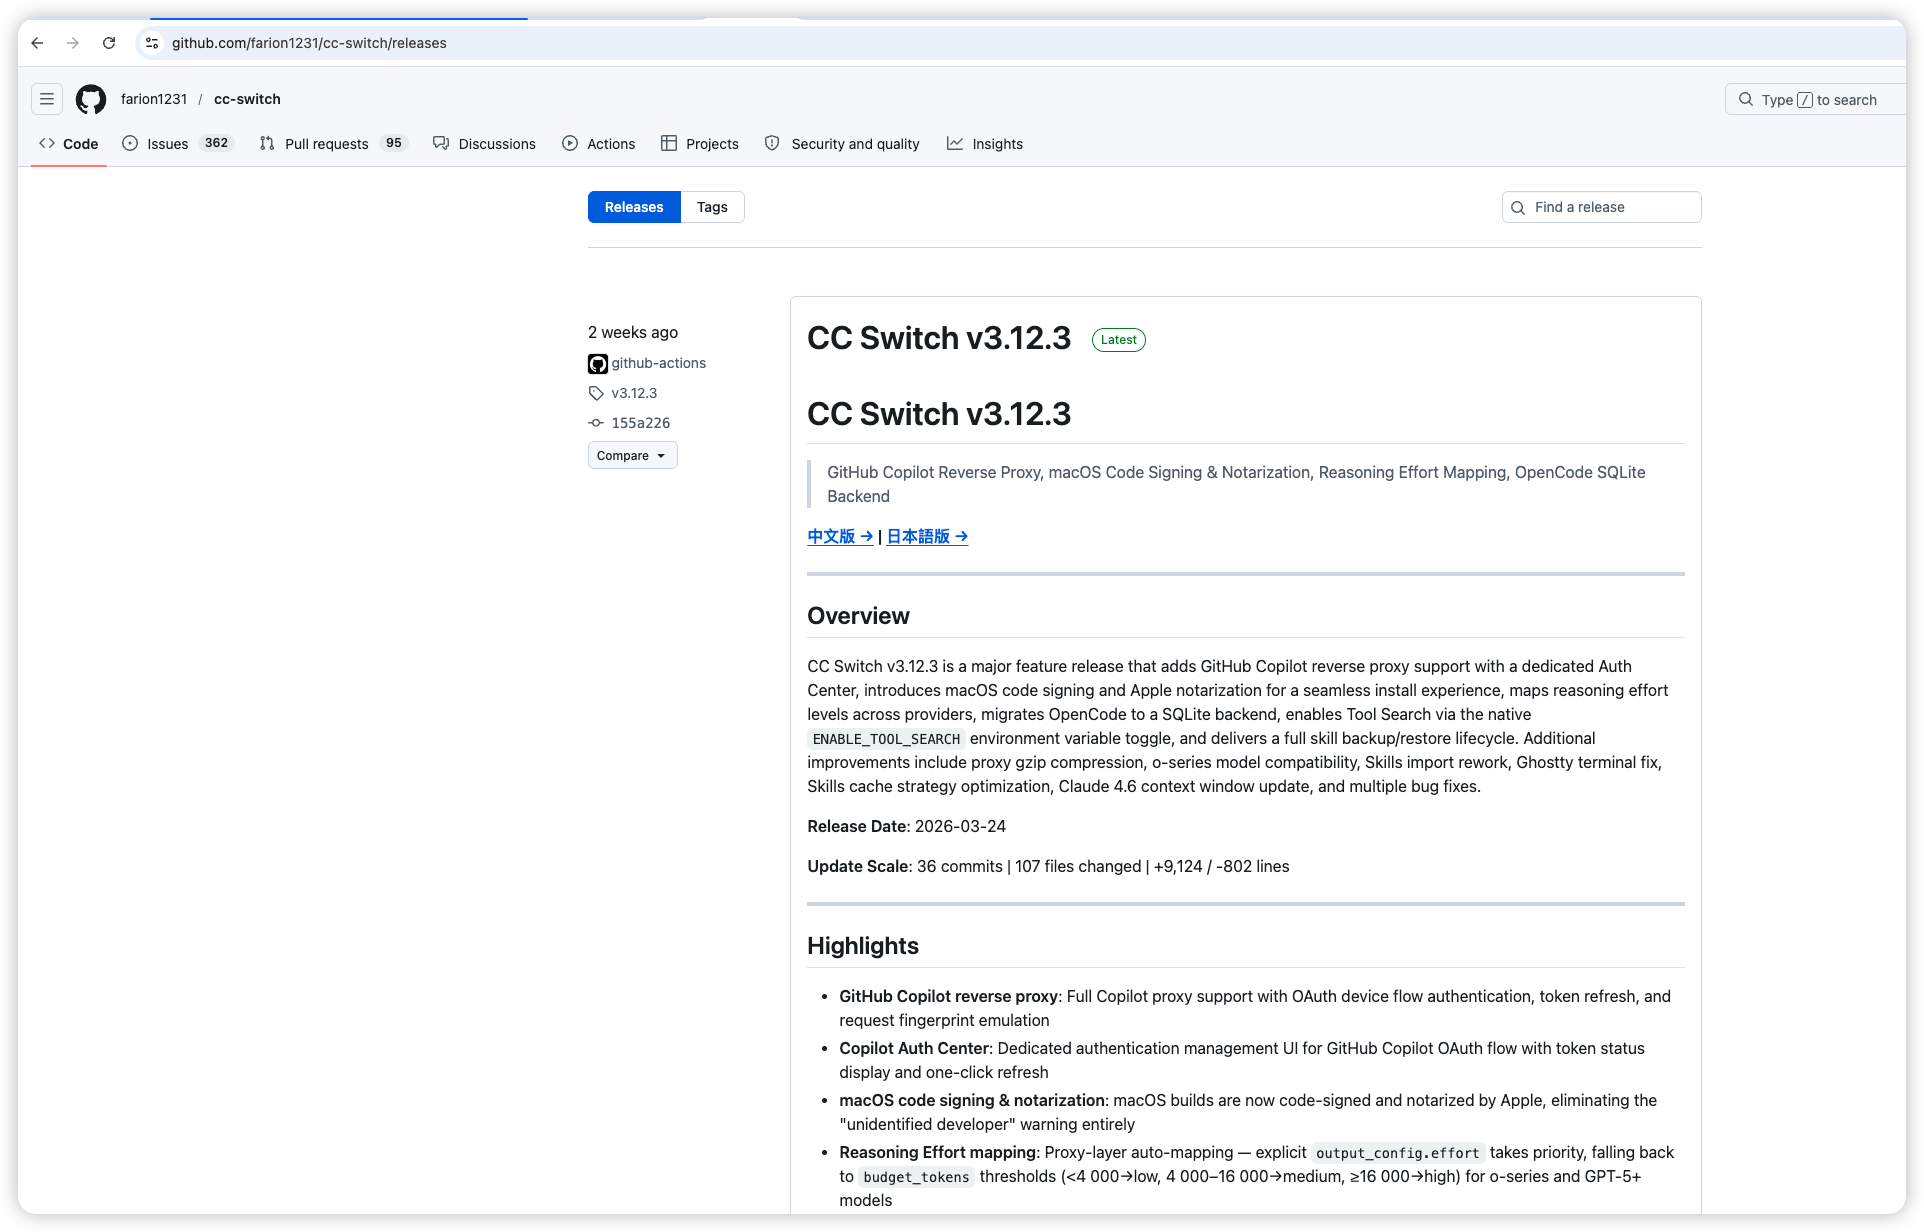Open the Actions tab
The image size is (1924, 1232).
pos(598,144)
